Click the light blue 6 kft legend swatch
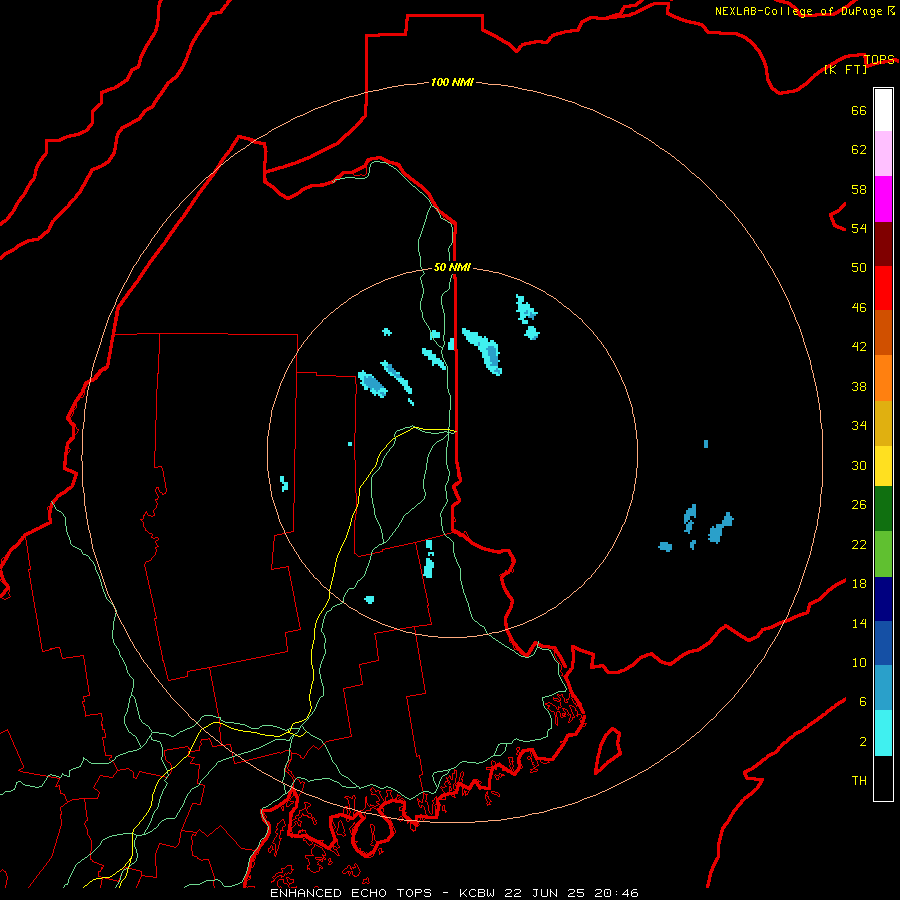 click(883, 688)
